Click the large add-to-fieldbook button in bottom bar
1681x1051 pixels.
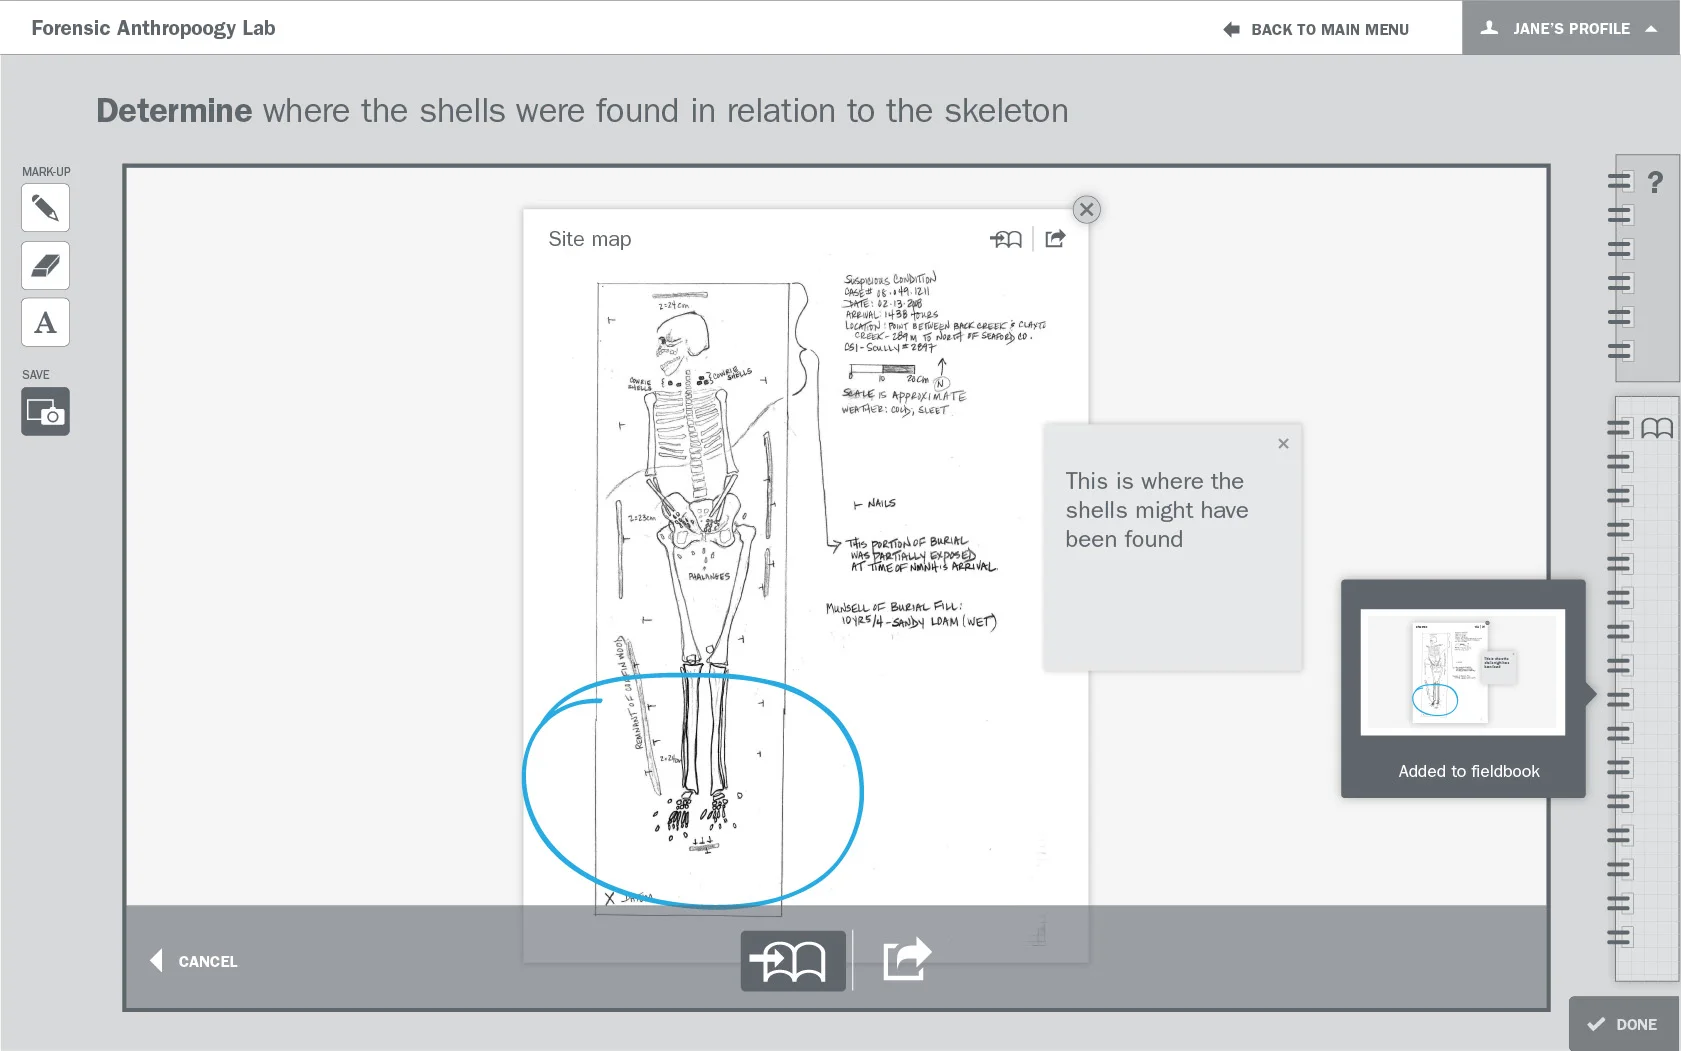pyautogui.click(x=793, y=961)
